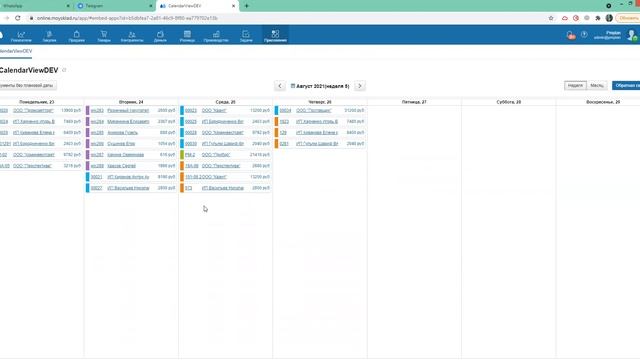
Task: Open the Закупки section icon
Action: point(49,36)
